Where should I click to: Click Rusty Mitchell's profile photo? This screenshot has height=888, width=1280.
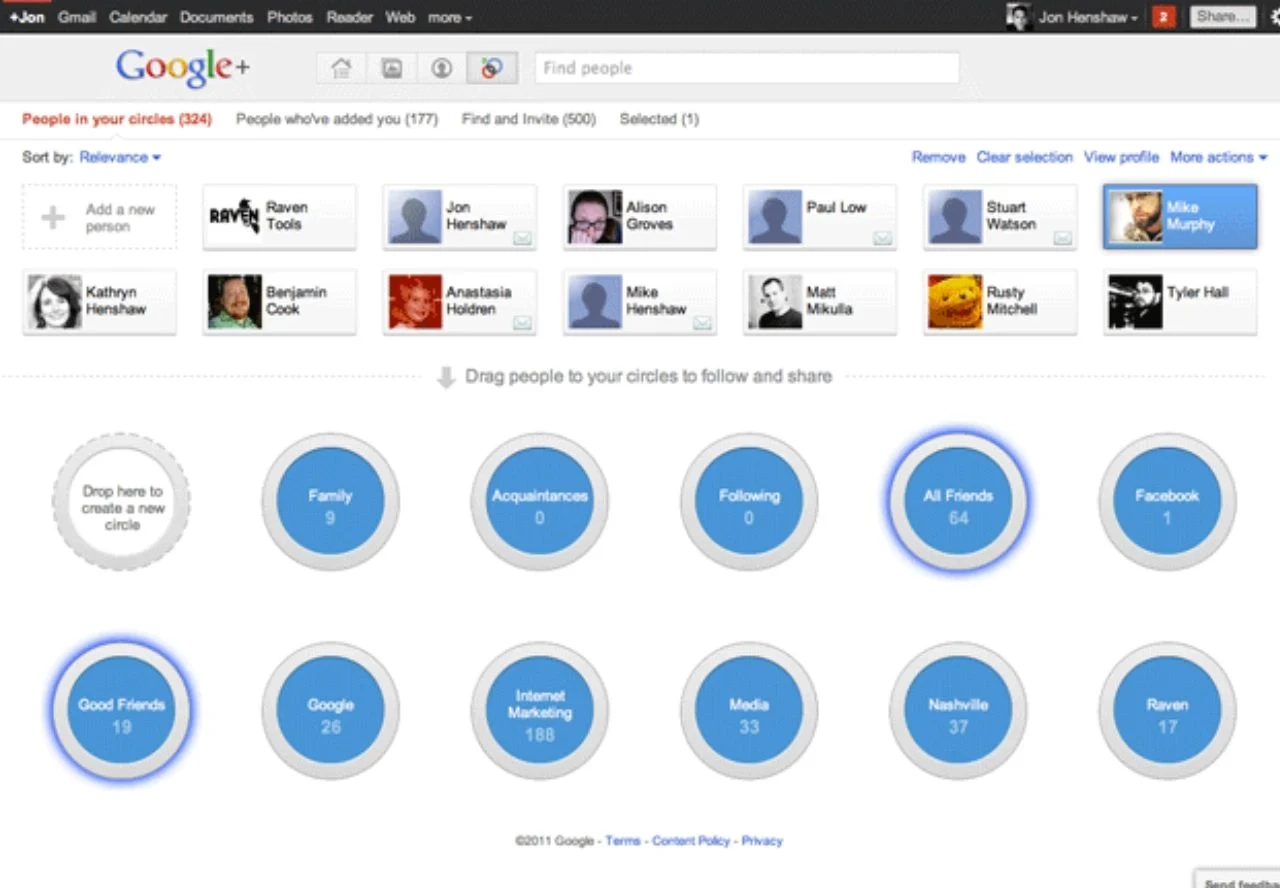[955, 302]
